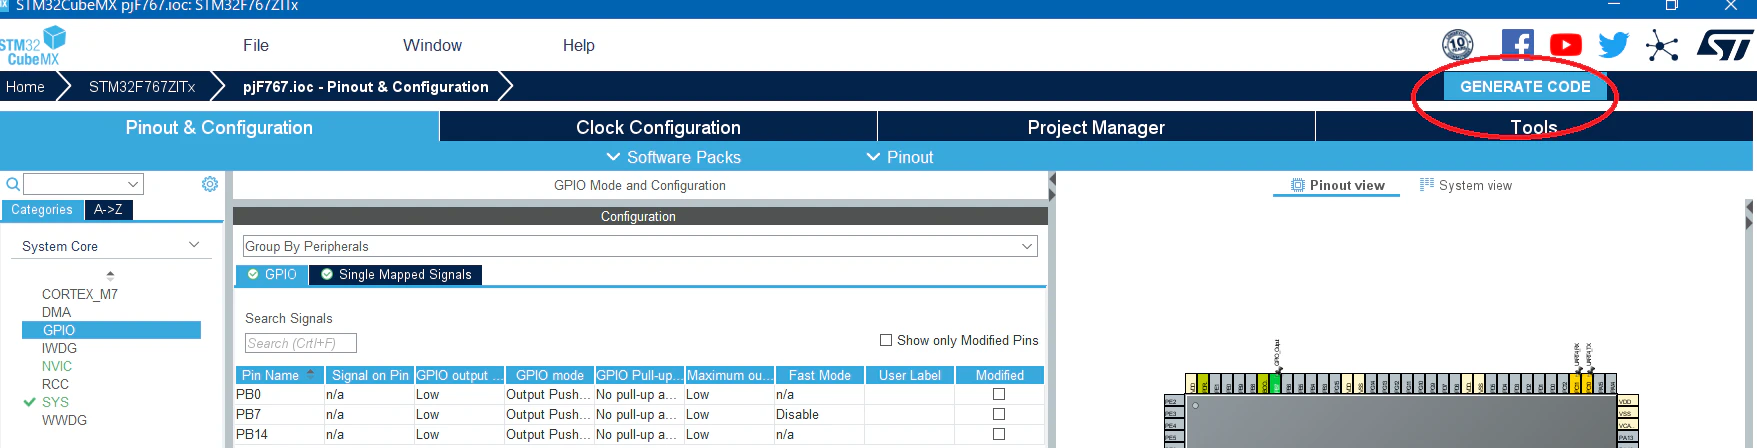Tick the Modified checkbox for PB0

999,394
